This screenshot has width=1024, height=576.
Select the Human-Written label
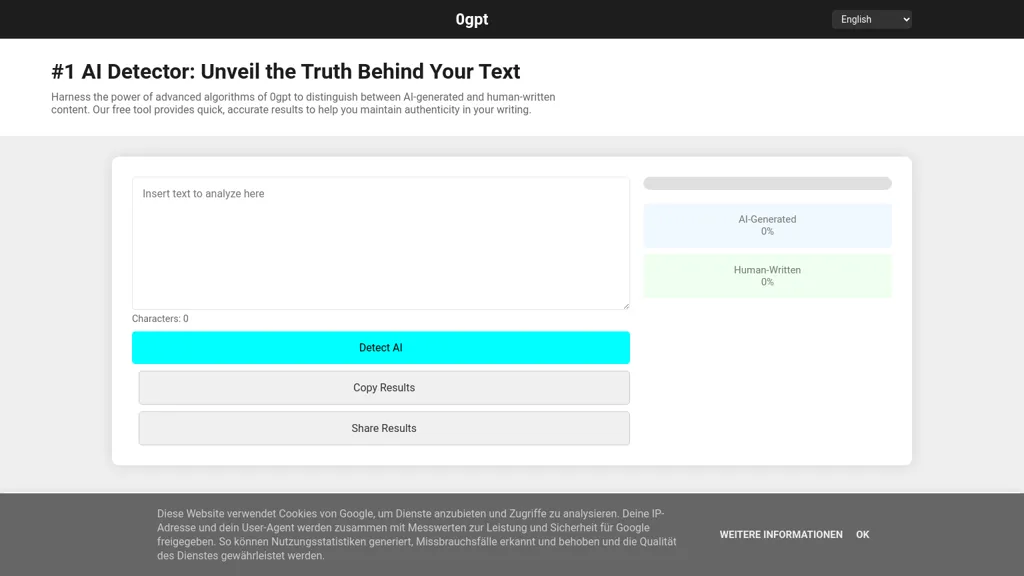(x=767, y=270)
